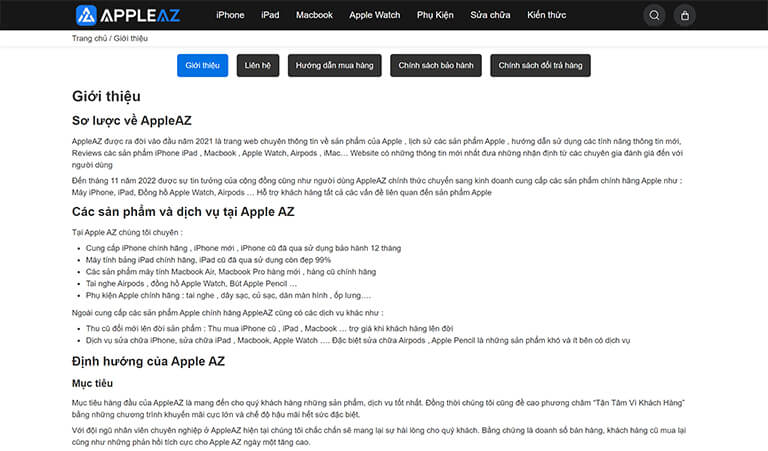The image size is (768, 451).
Task: Open the search icon in header
Action: point(654,16)
